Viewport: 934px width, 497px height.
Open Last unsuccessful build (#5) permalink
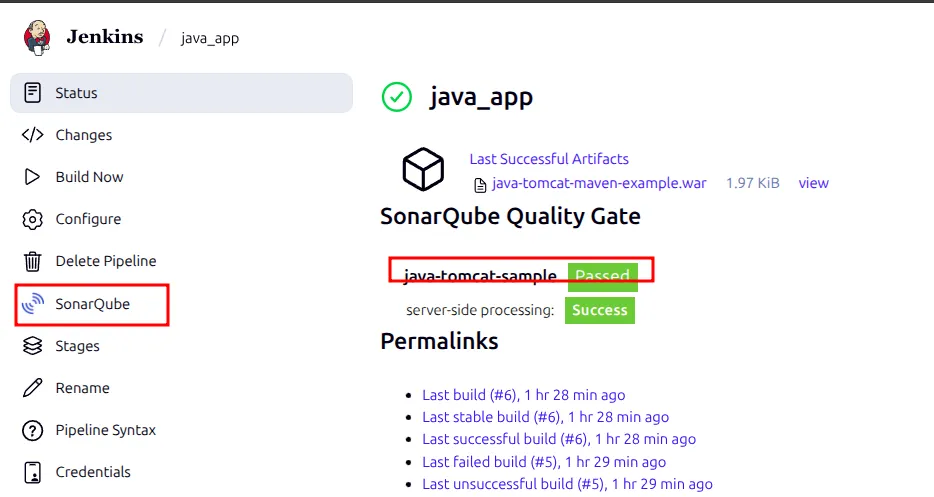567,484
